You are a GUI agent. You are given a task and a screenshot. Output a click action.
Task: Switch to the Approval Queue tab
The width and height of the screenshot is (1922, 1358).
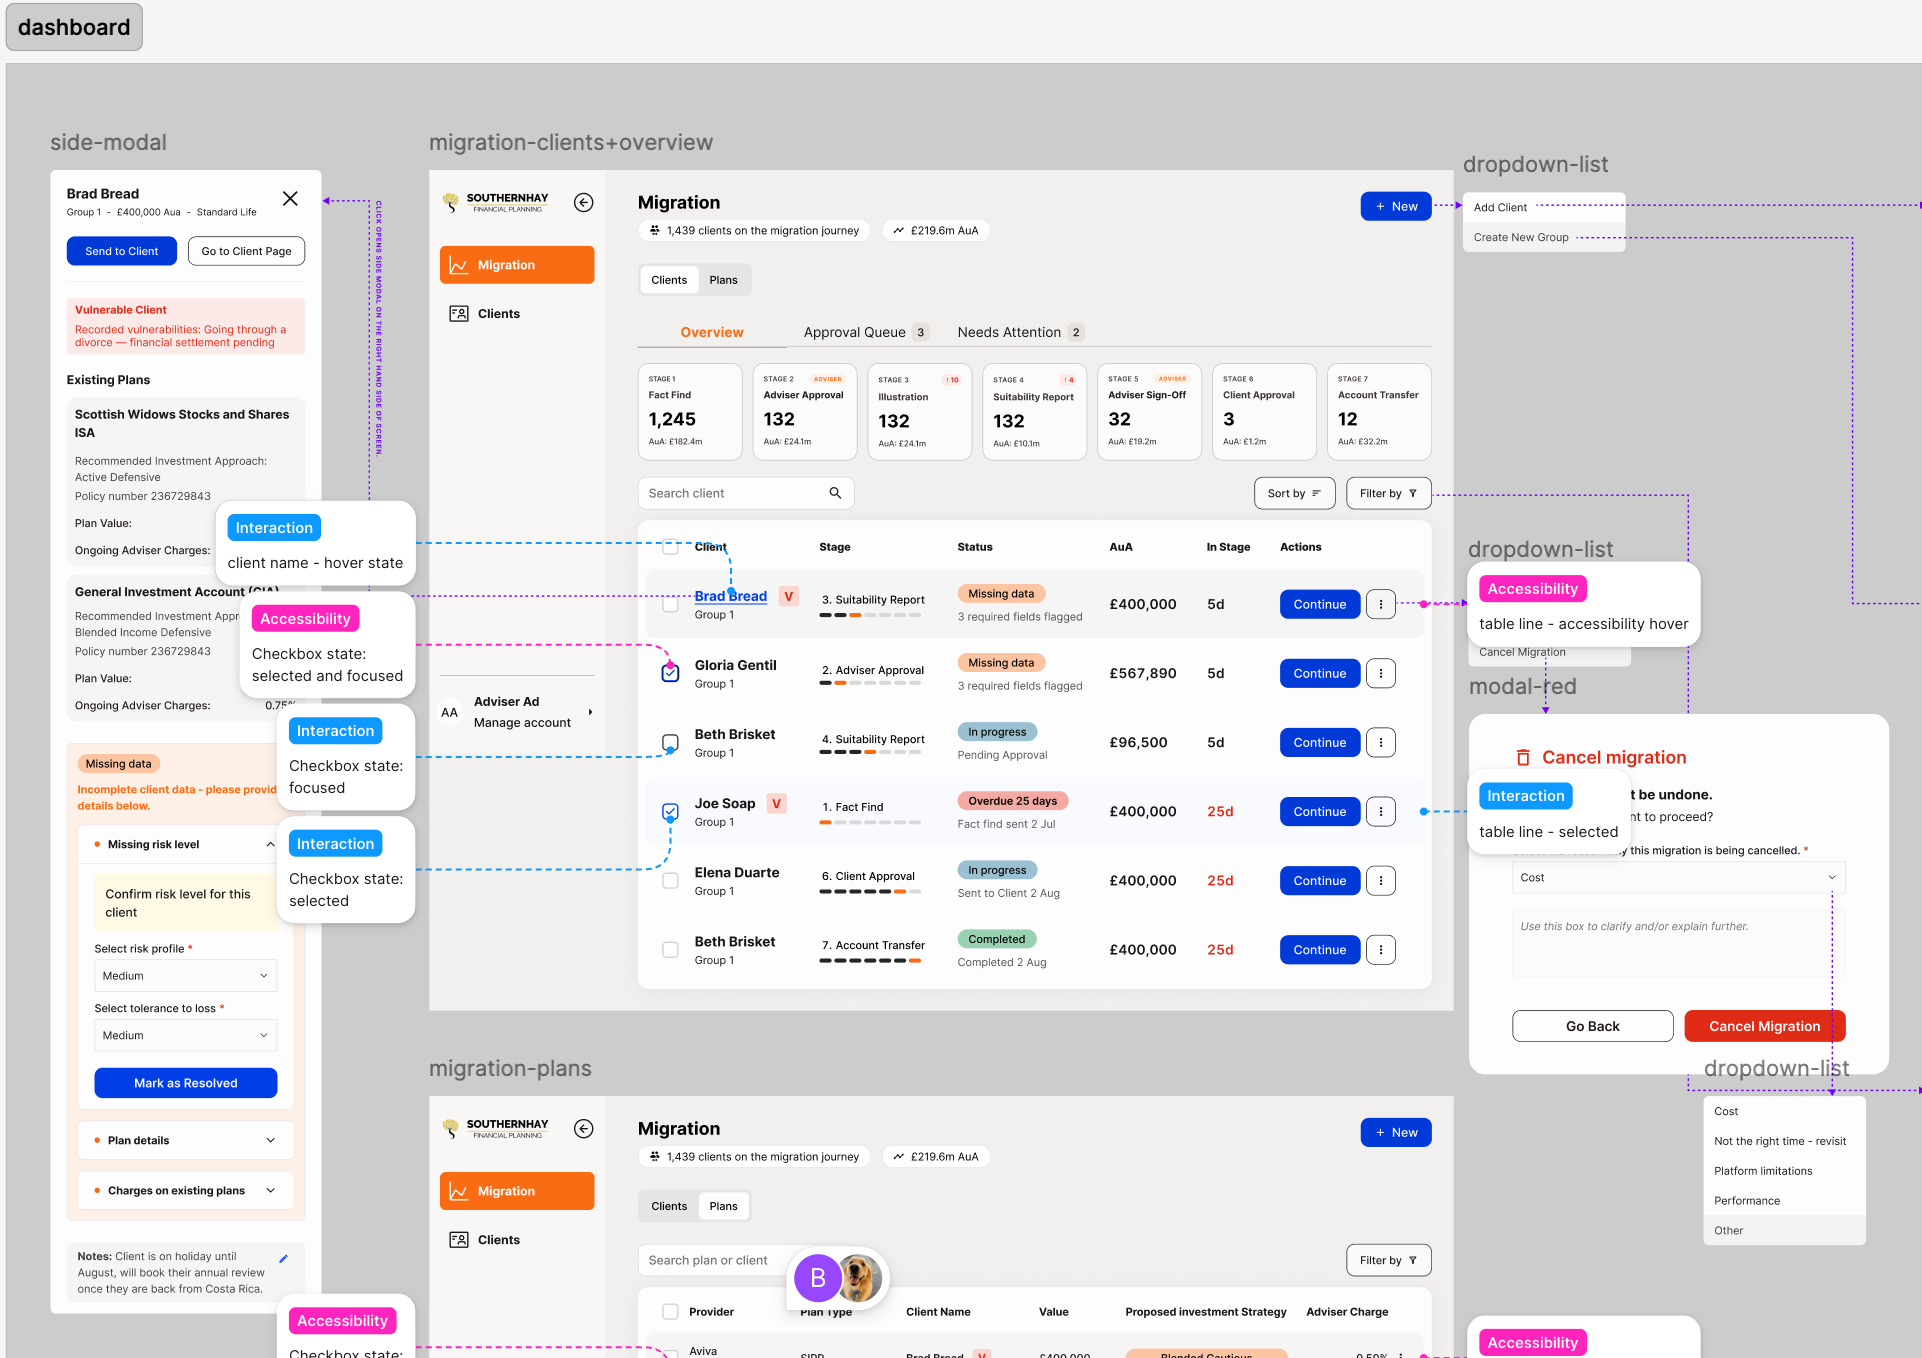point(865,332)
